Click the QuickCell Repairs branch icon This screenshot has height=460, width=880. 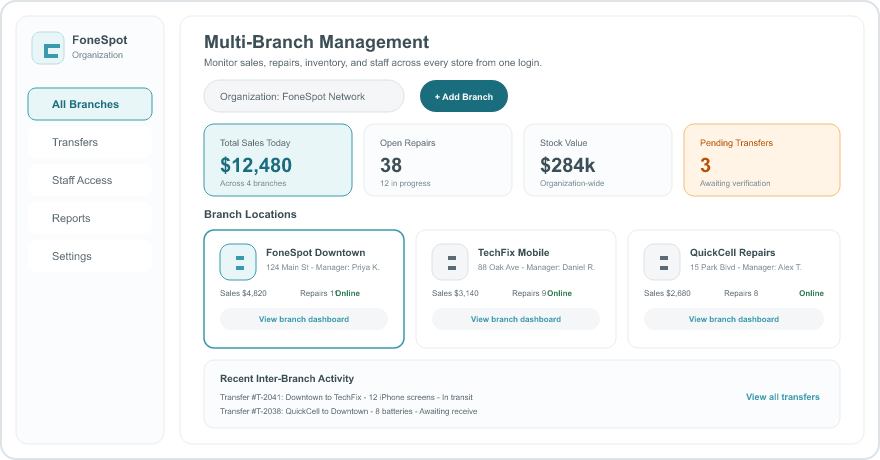(662, 262)
